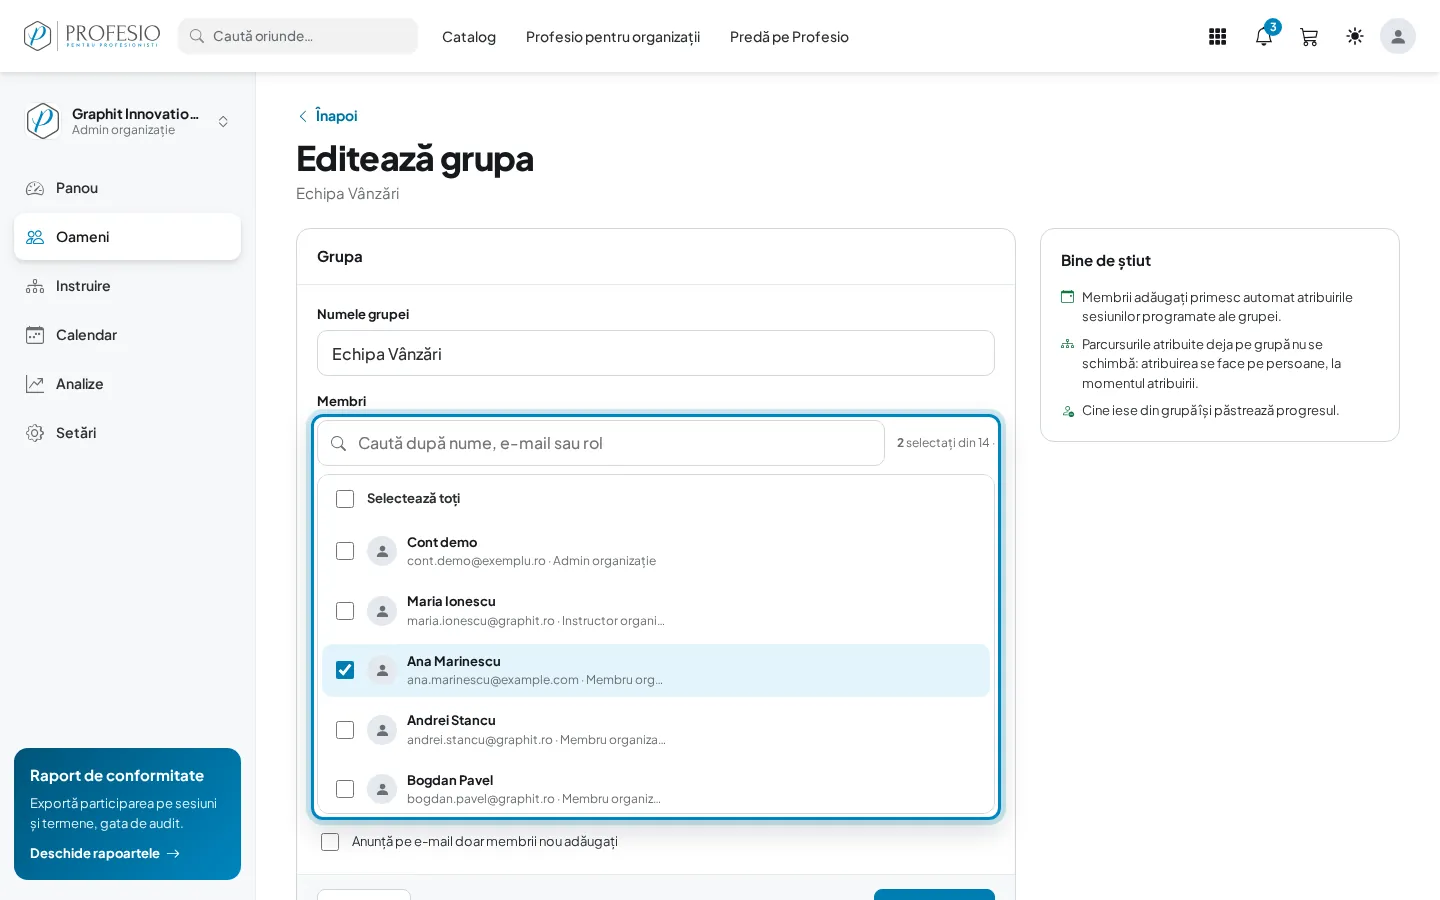Enable Anunță pe e-mail doar membrii nou adăugați

(x=330, y=842)
